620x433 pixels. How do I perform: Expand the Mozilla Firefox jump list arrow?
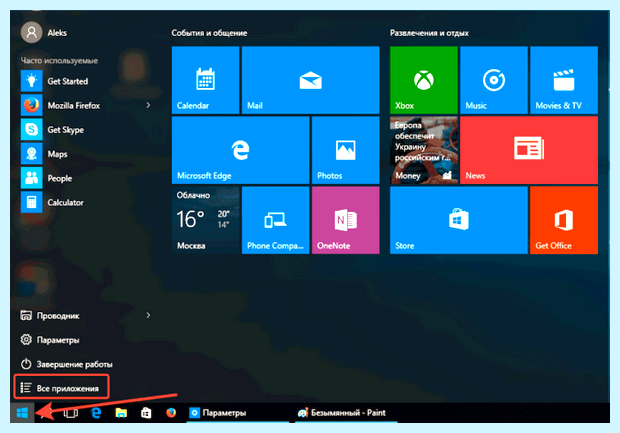[x=148, y=105]
